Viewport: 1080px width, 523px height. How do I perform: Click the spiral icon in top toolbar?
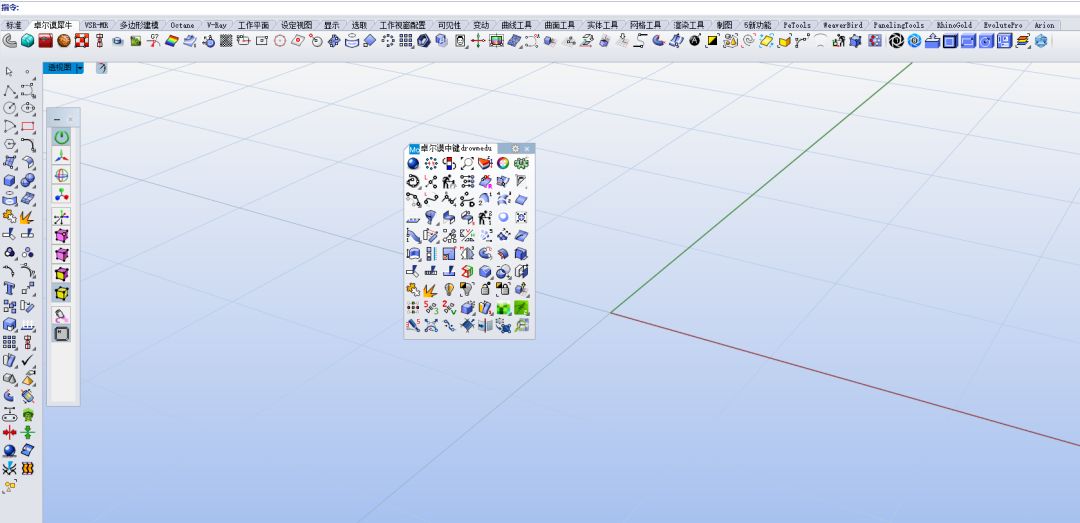pyautogui.click(x=749, y=41)
